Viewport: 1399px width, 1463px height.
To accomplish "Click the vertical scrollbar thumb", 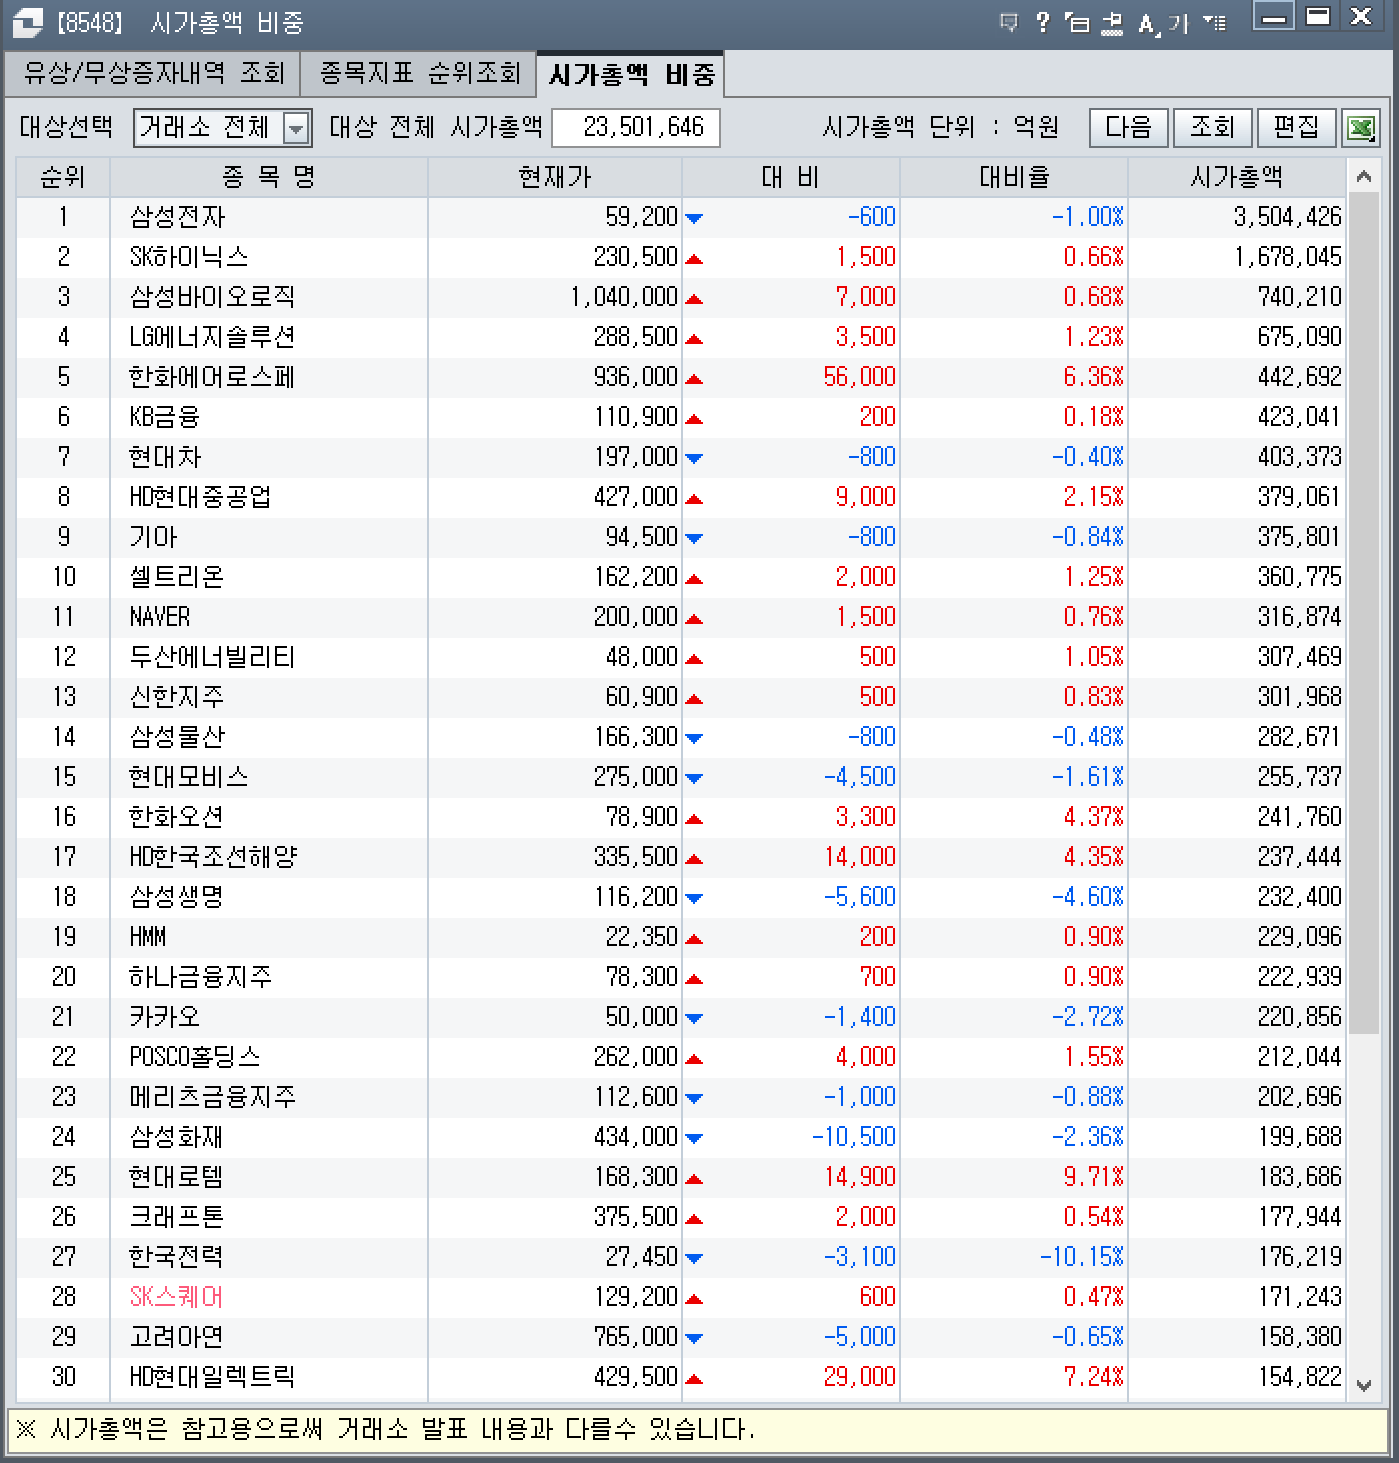I will point(1363,614).
